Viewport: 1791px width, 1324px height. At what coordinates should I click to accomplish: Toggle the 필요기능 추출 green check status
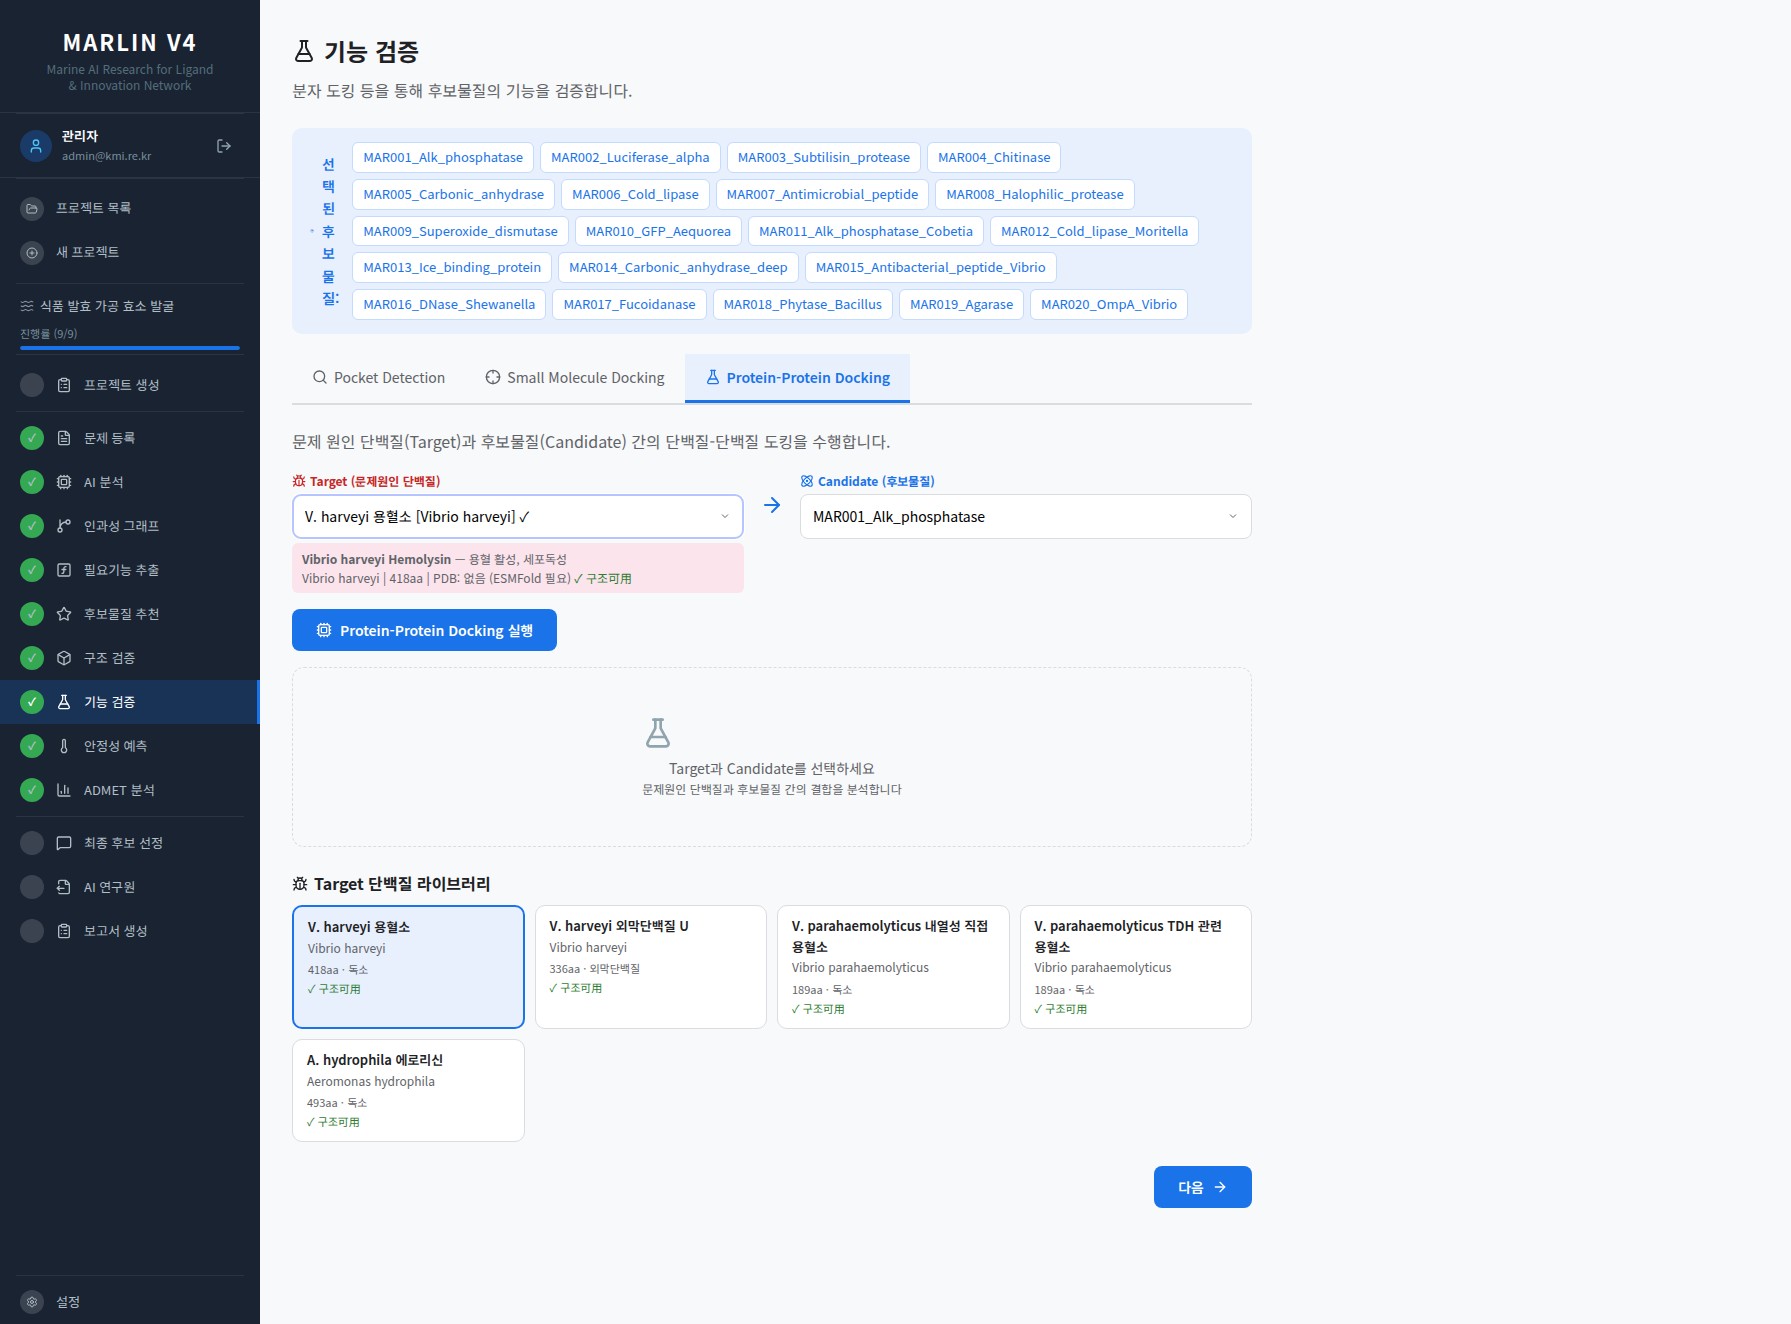click(x=32, y=570)
